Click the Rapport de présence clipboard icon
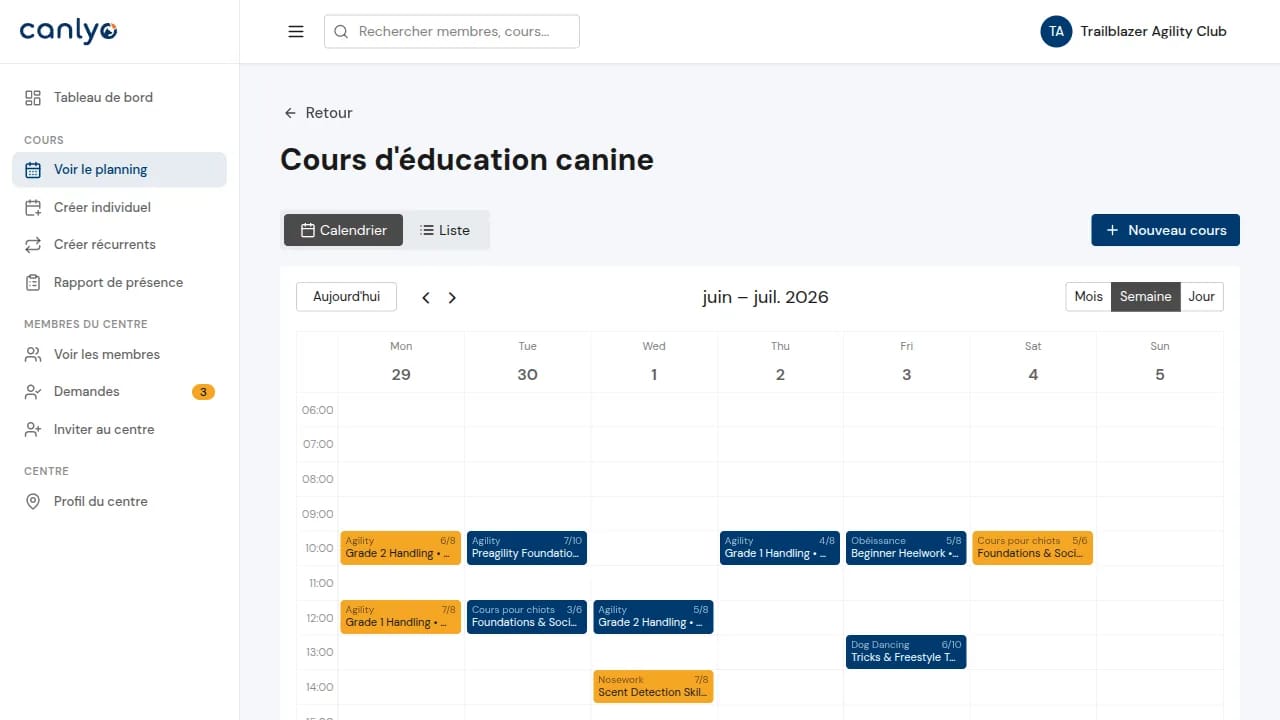Viewport: 1280px width, 720px height. 33,282
